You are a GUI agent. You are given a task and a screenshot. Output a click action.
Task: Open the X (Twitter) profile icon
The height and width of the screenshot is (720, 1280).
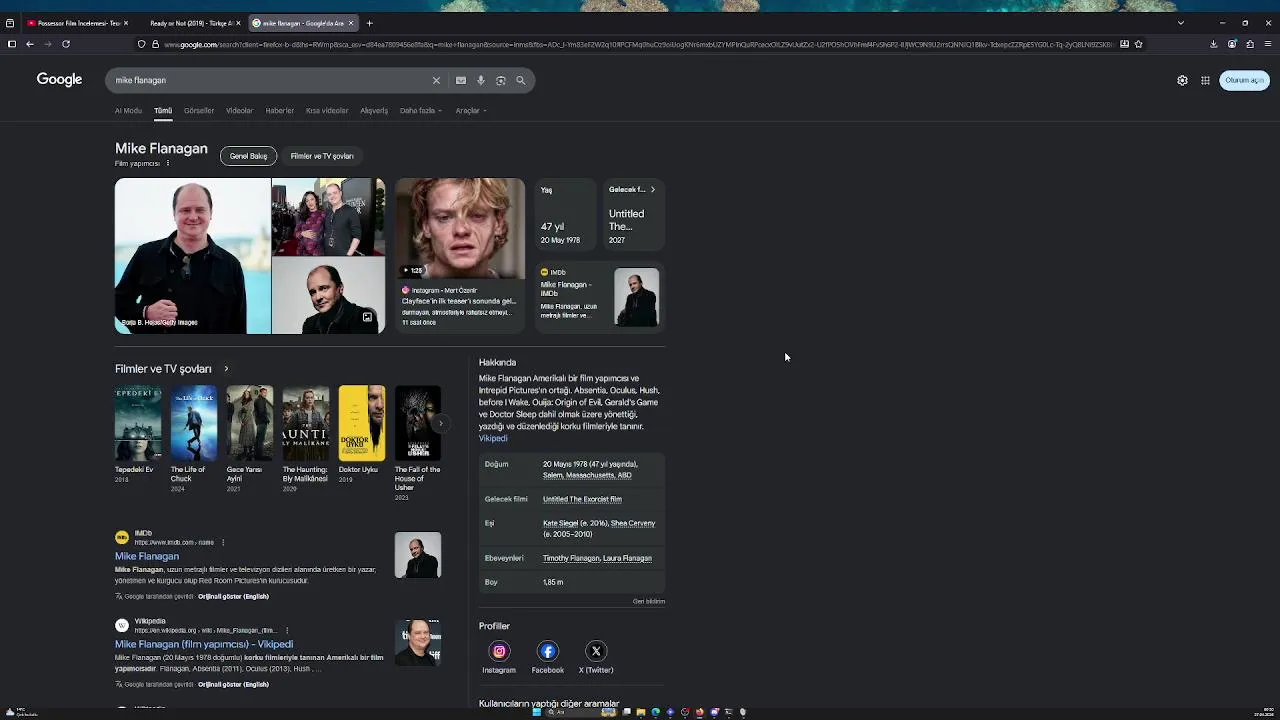[x=596, y=651]
